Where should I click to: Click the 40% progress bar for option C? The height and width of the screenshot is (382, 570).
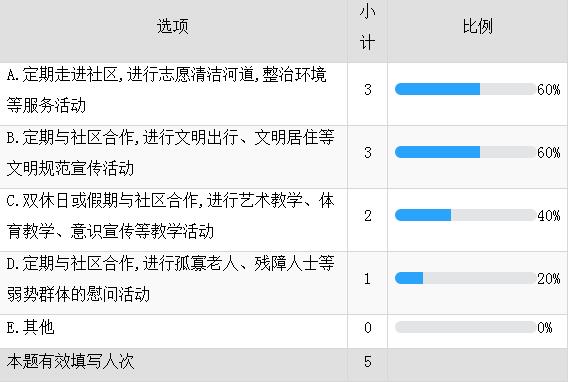coord(466,215)
